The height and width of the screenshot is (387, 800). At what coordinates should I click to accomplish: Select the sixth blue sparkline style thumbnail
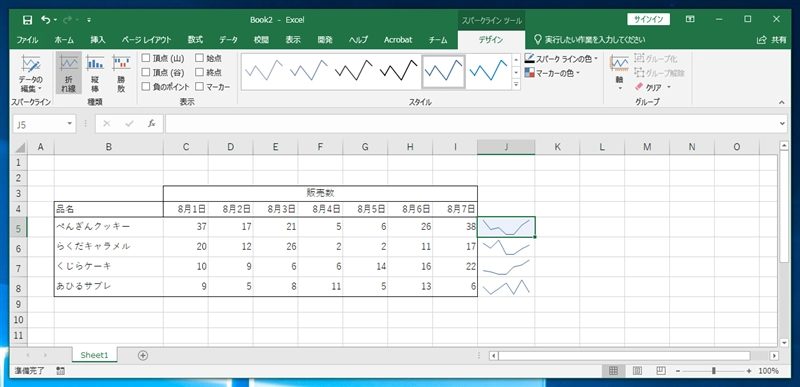click(488, 72)
